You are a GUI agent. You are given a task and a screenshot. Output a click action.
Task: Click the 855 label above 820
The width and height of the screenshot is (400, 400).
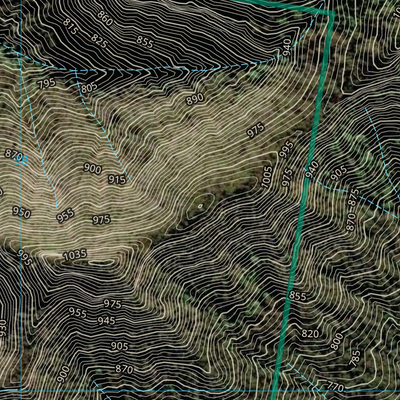coord(298,296)
